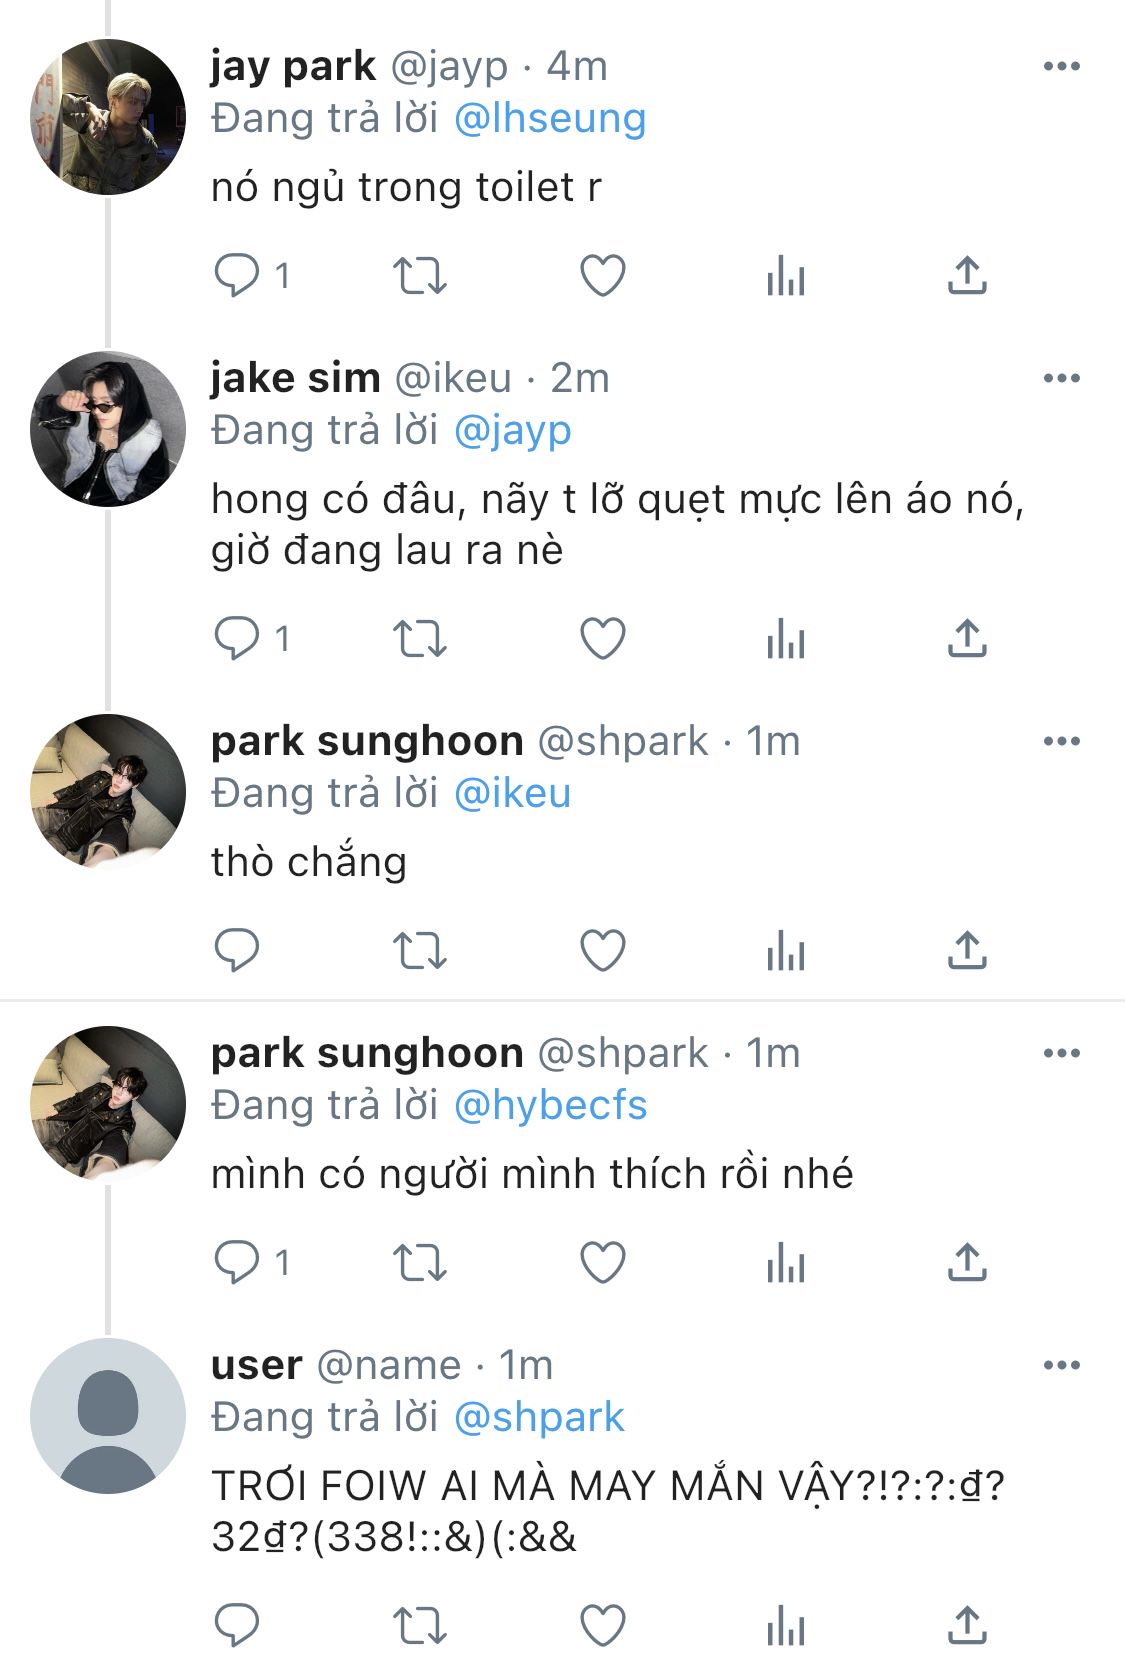View analytics on park sunghoon's @hybecfs reply

786,1263
